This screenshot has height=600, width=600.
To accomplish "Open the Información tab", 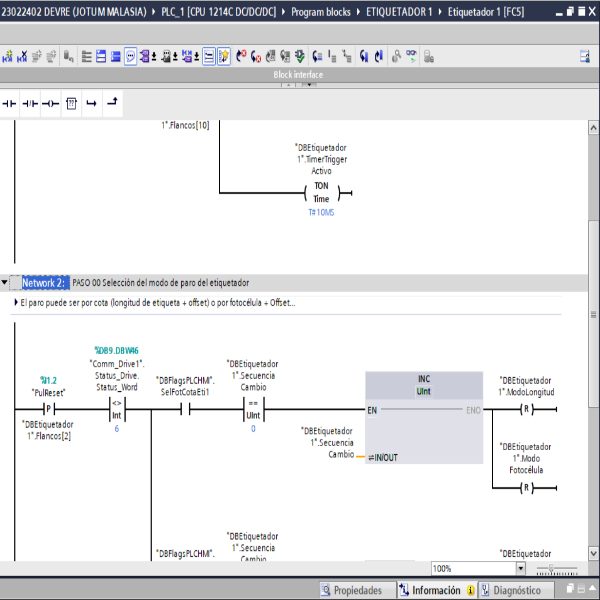I will click(436, 590).
